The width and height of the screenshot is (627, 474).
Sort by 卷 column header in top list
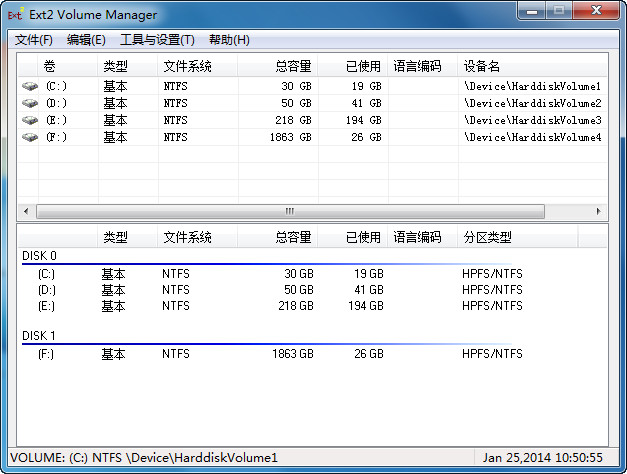tap(68, 66)
